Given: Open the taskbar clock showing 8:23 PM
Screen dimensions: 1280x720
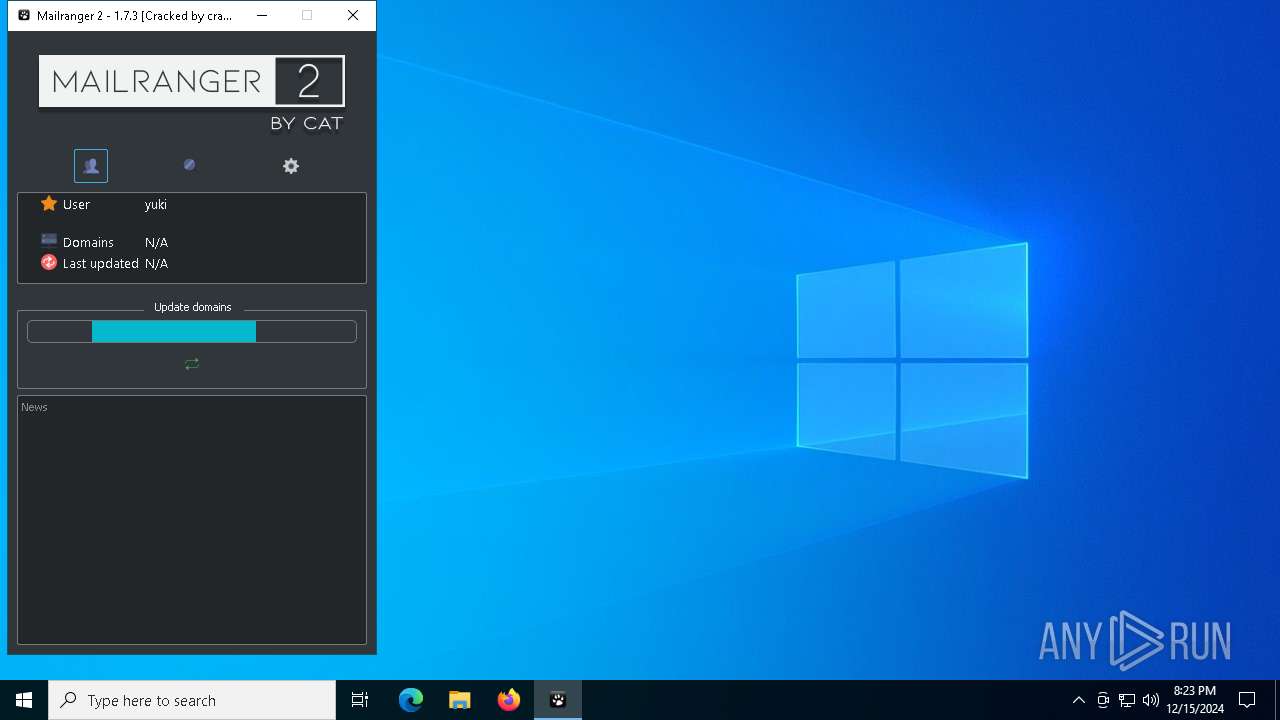Looking at the screenshot, I should pos(1195,700).
